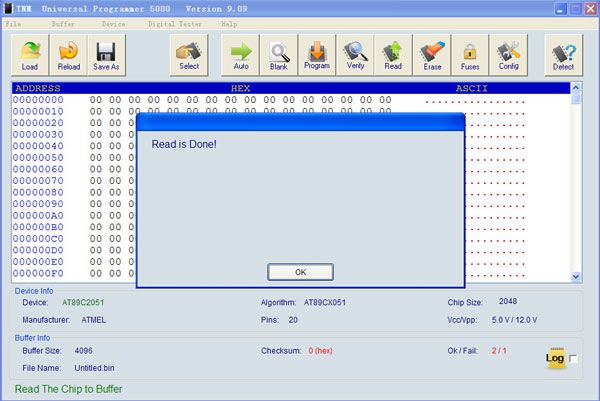The width and height of the screenshot is (600, 401).
Task: Open the Device menu
Action: click(x=113, y=23)
